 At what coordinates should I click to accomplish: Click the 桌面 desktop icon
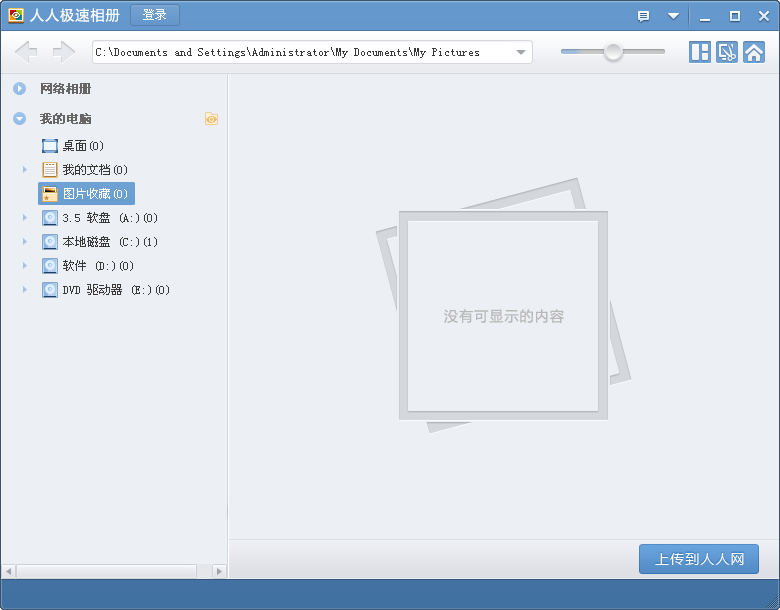point(50,146)
